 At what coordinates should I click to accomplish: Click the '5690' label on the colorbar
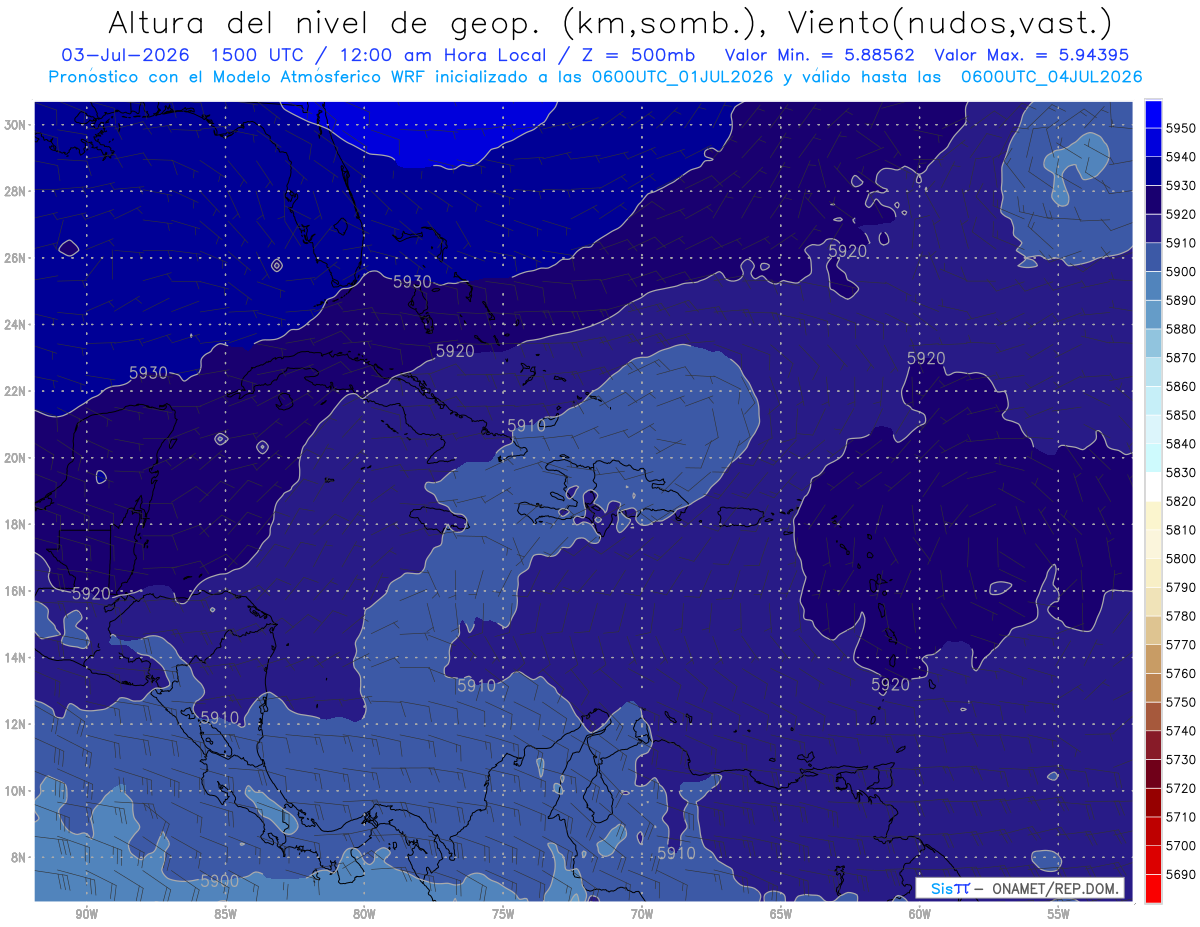(x=1181, y=874)
